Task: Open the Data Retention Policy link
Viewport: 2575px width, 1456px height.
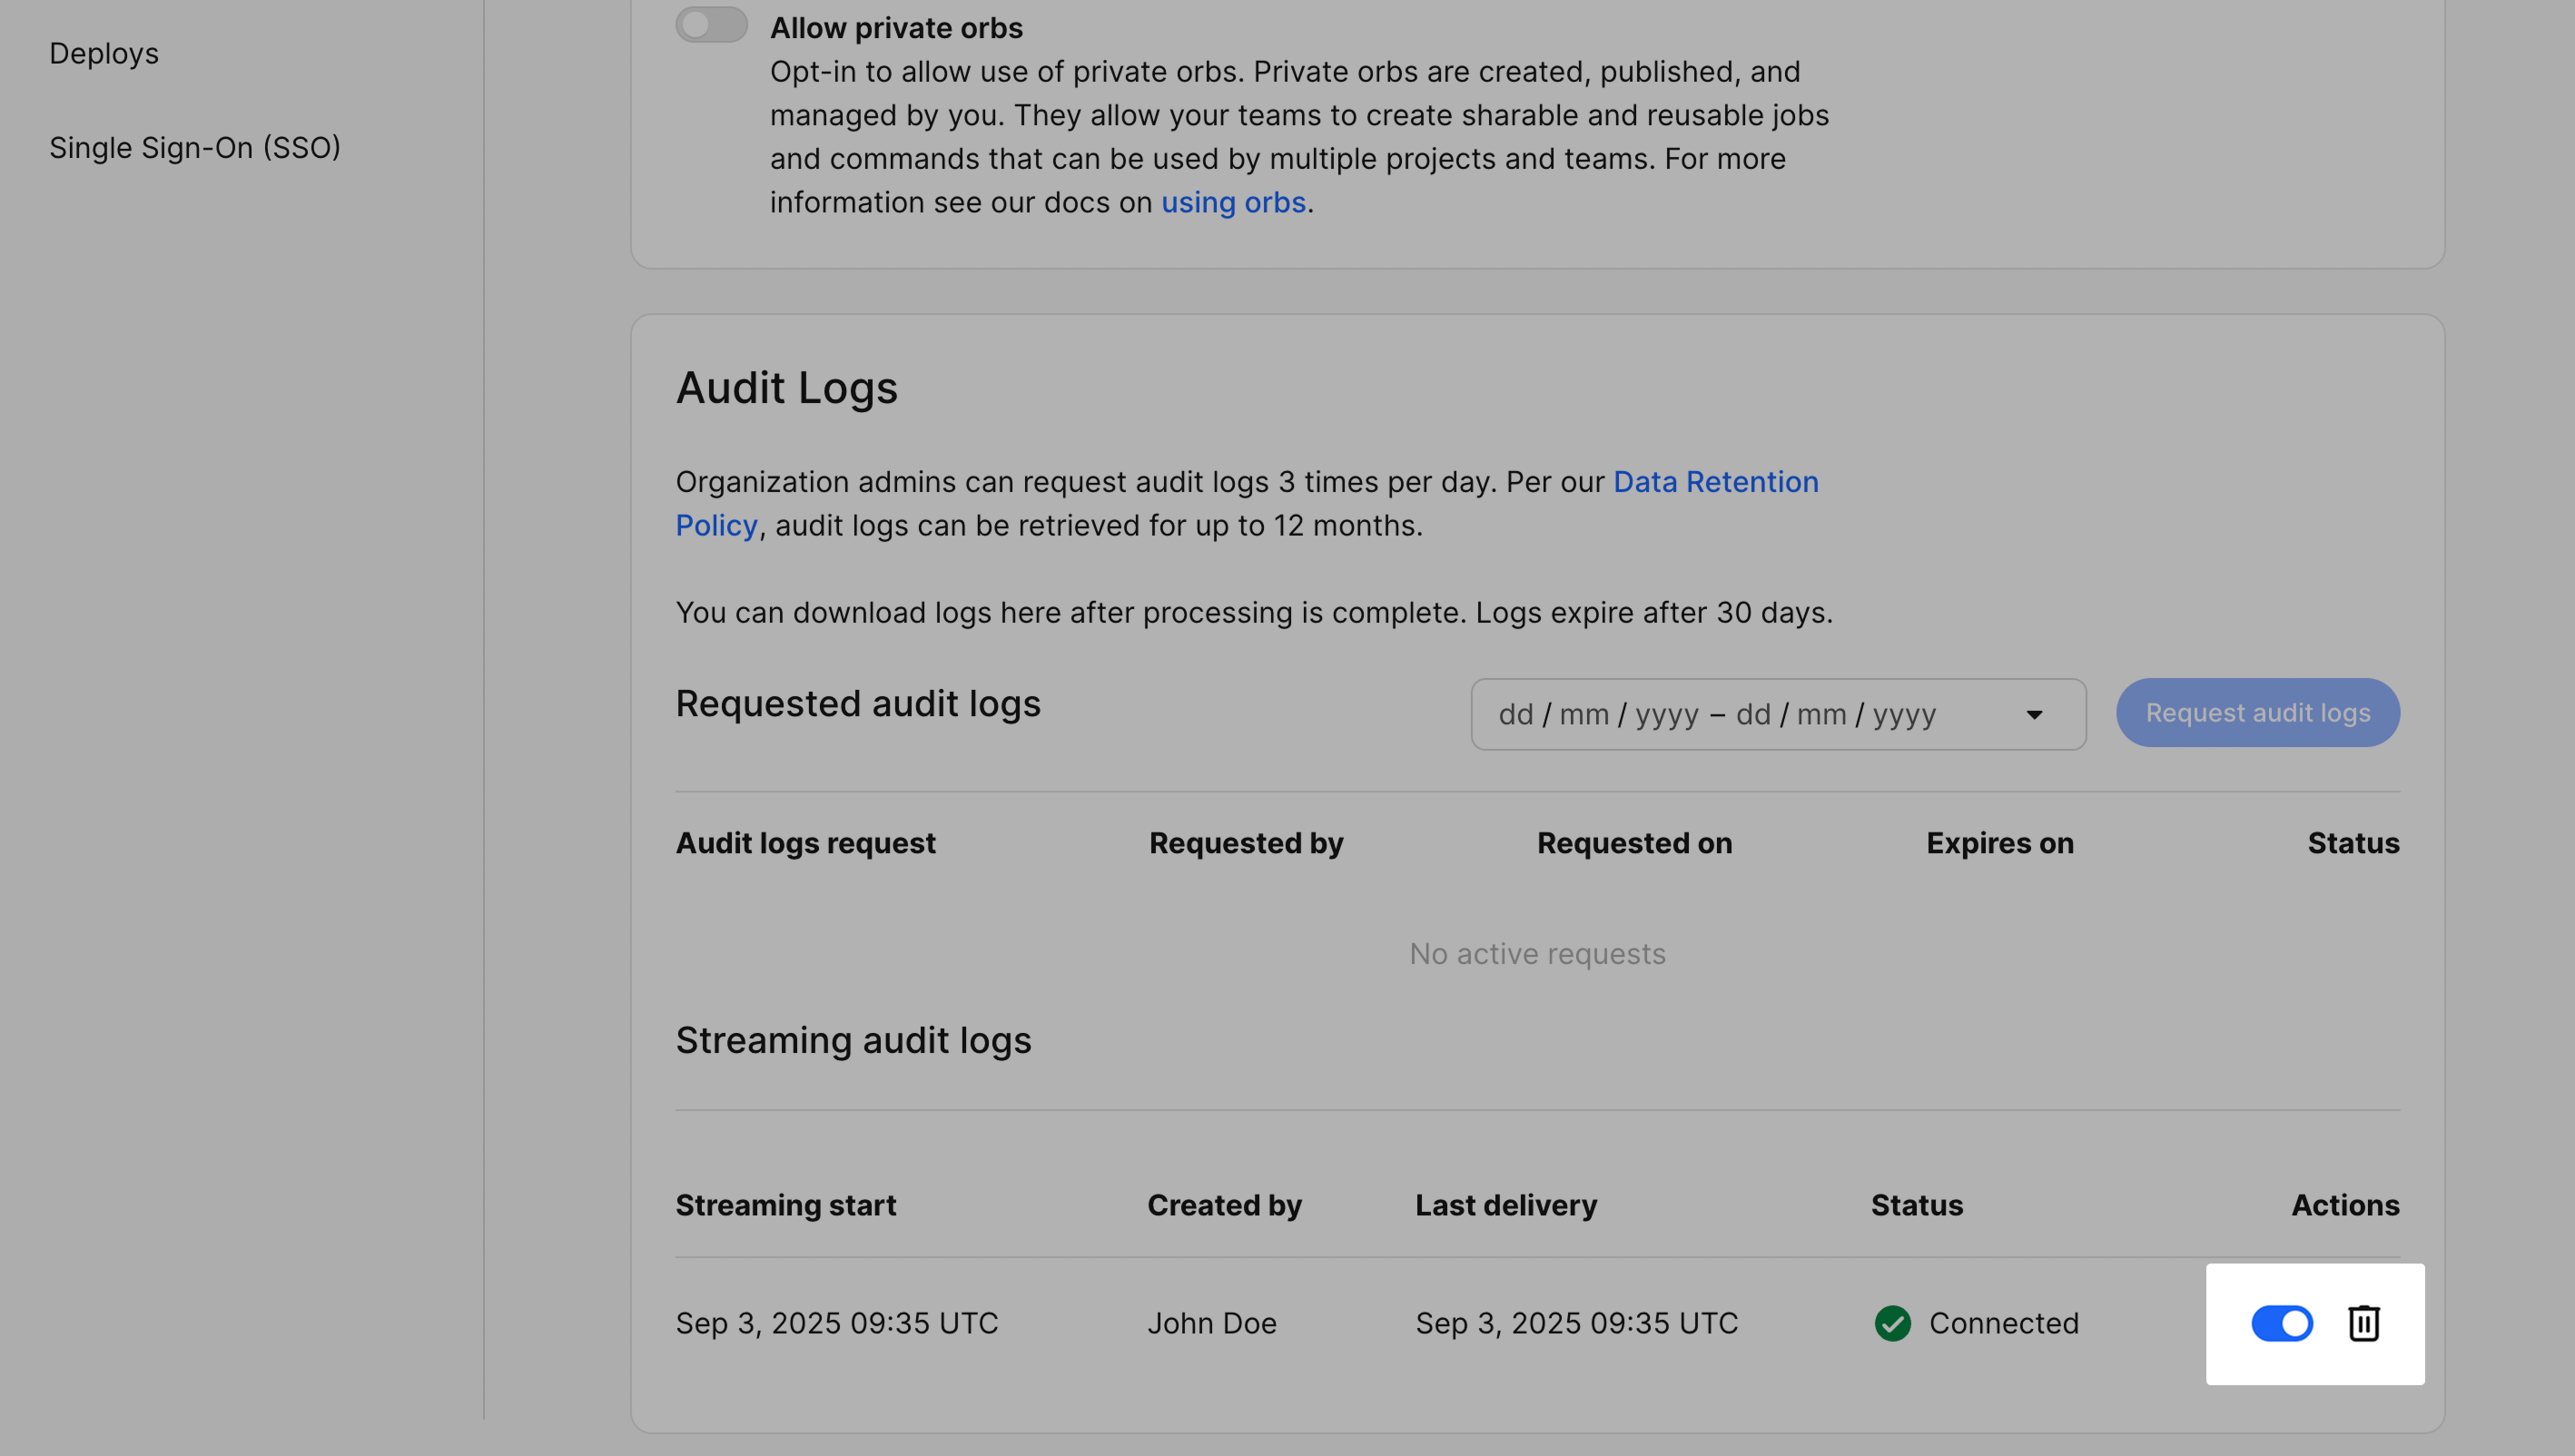Action: pos(1715,482)
